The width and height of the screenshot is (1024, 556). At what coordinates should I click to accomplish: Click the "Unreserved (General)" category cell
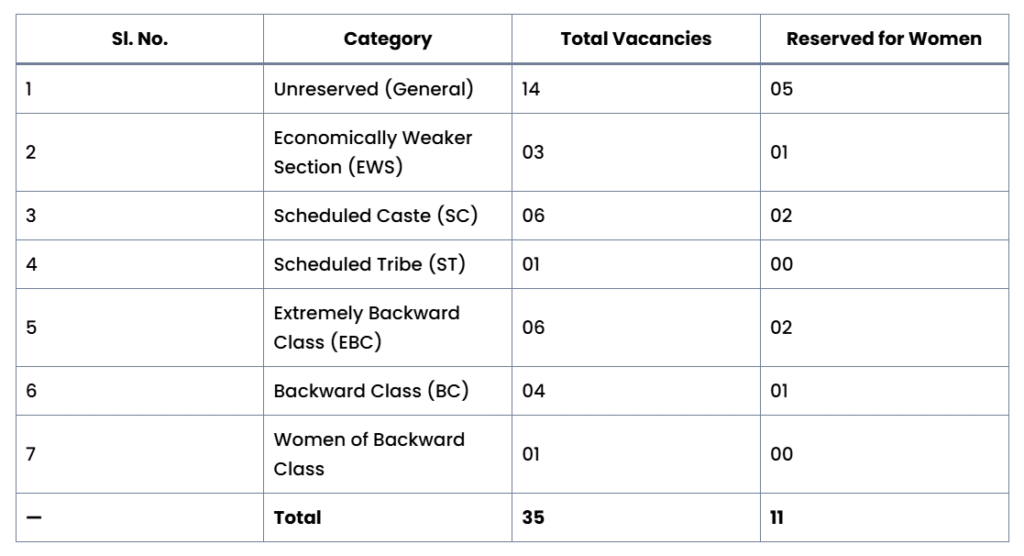(x=373, y=89)
